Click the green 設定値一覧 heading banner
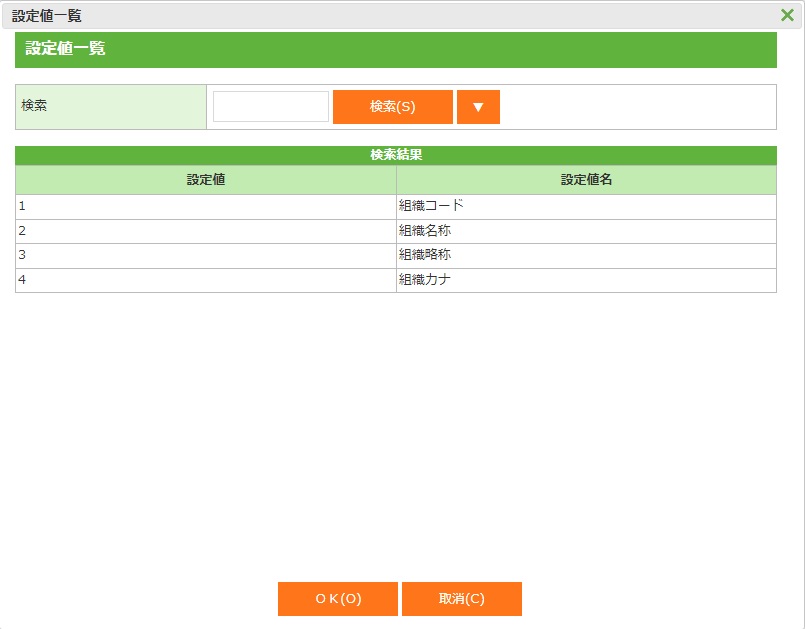 coord(396,50)
